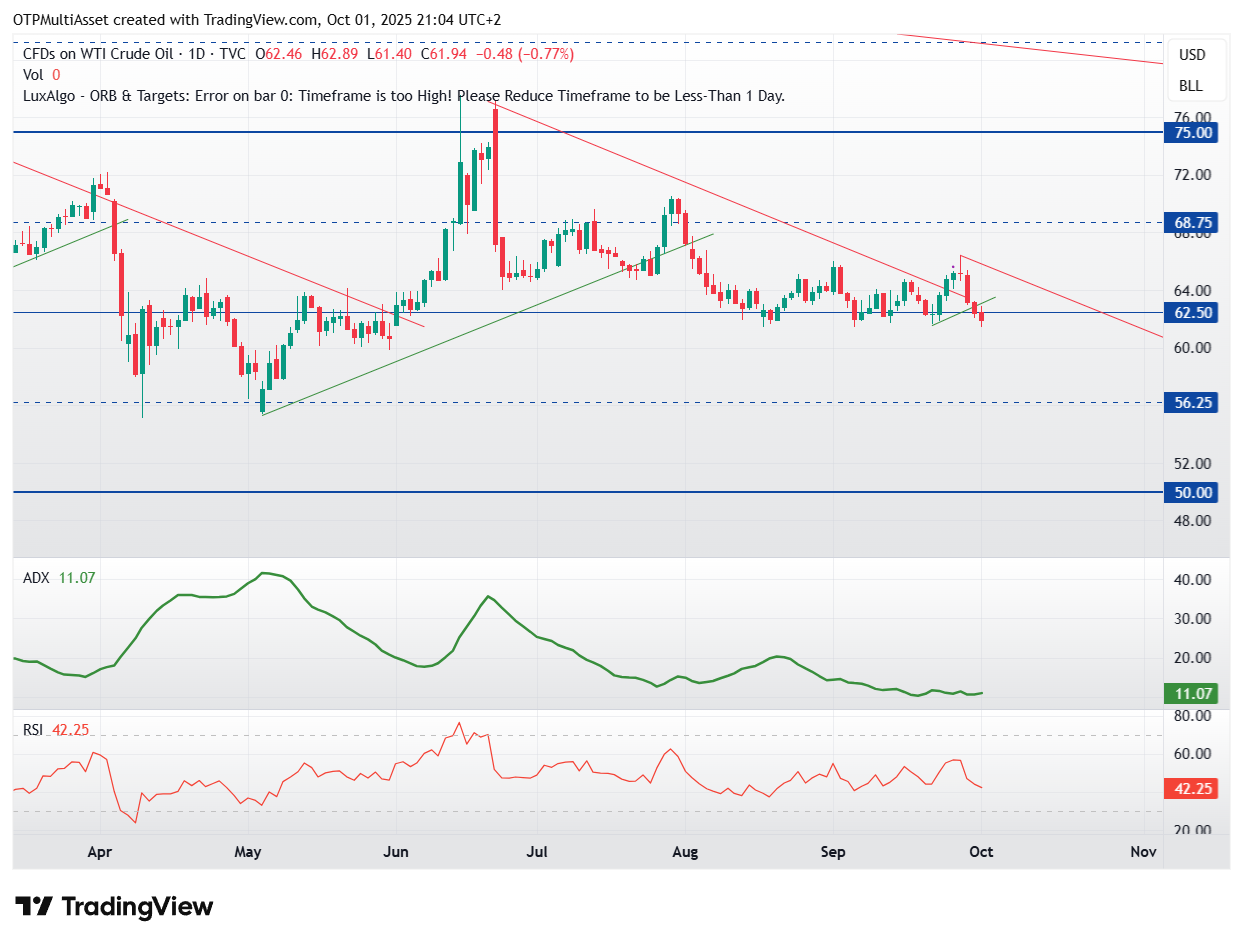Click the Oct label on time axis
The height and width of the screenshot is (944, 1243).
pyautogui.click(x=981, y=852)
